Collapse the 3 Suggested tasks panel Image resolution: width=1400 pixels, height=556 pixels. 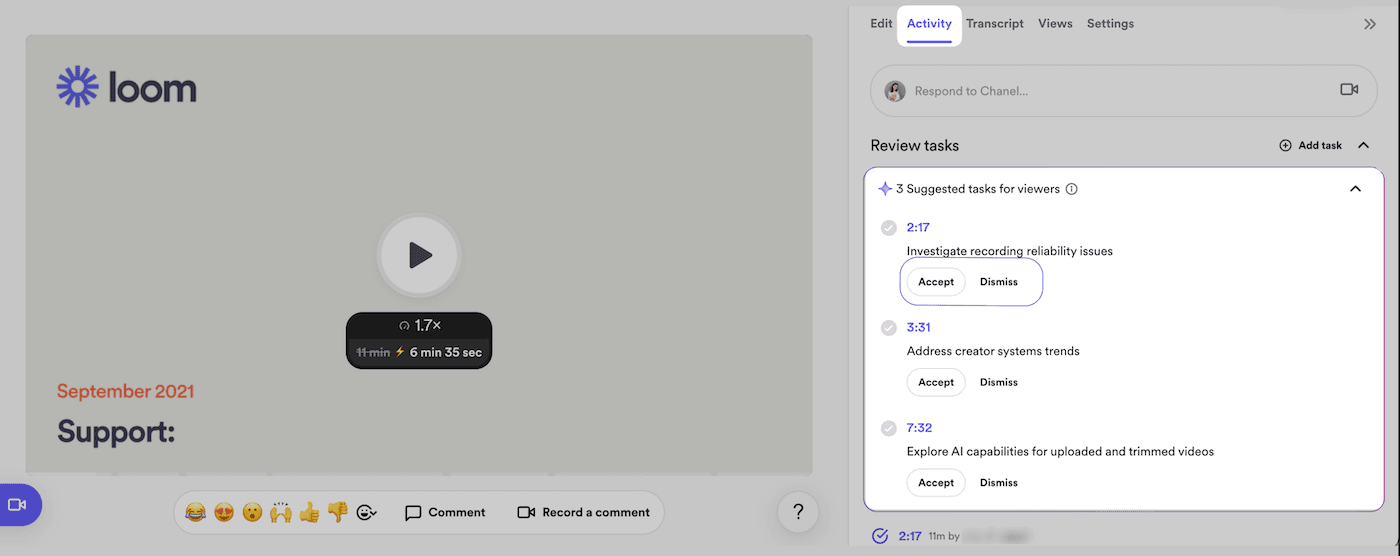point(1355,189)
